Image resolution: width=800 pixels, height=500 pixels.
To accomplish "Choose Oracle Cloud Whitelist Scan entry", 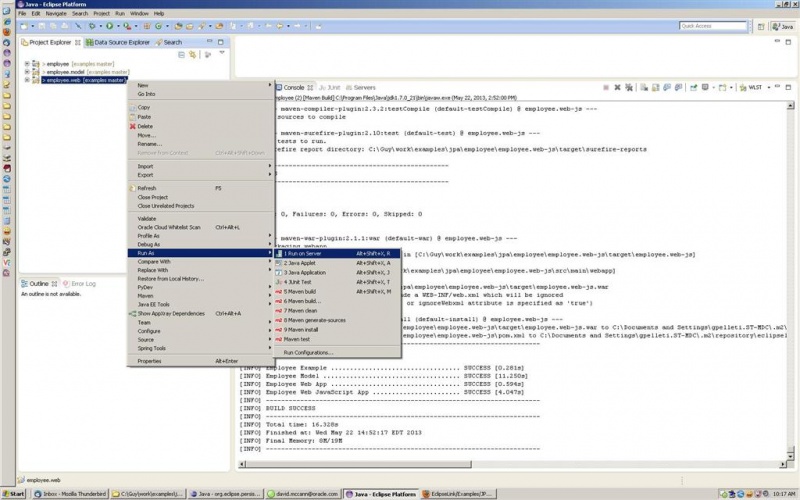I will pyautogui.click(x=201, y=228).
